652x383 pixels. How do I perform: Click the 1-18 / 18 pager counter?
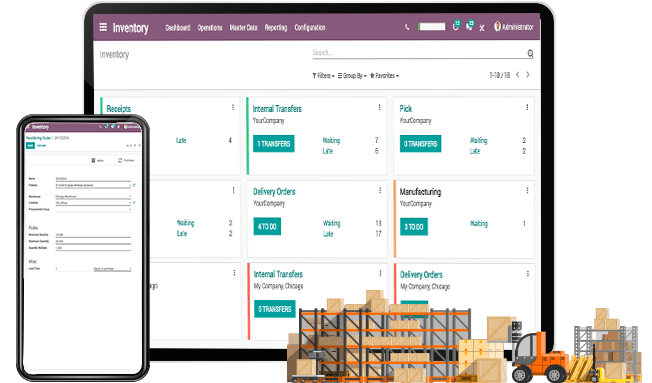(499, 75)
